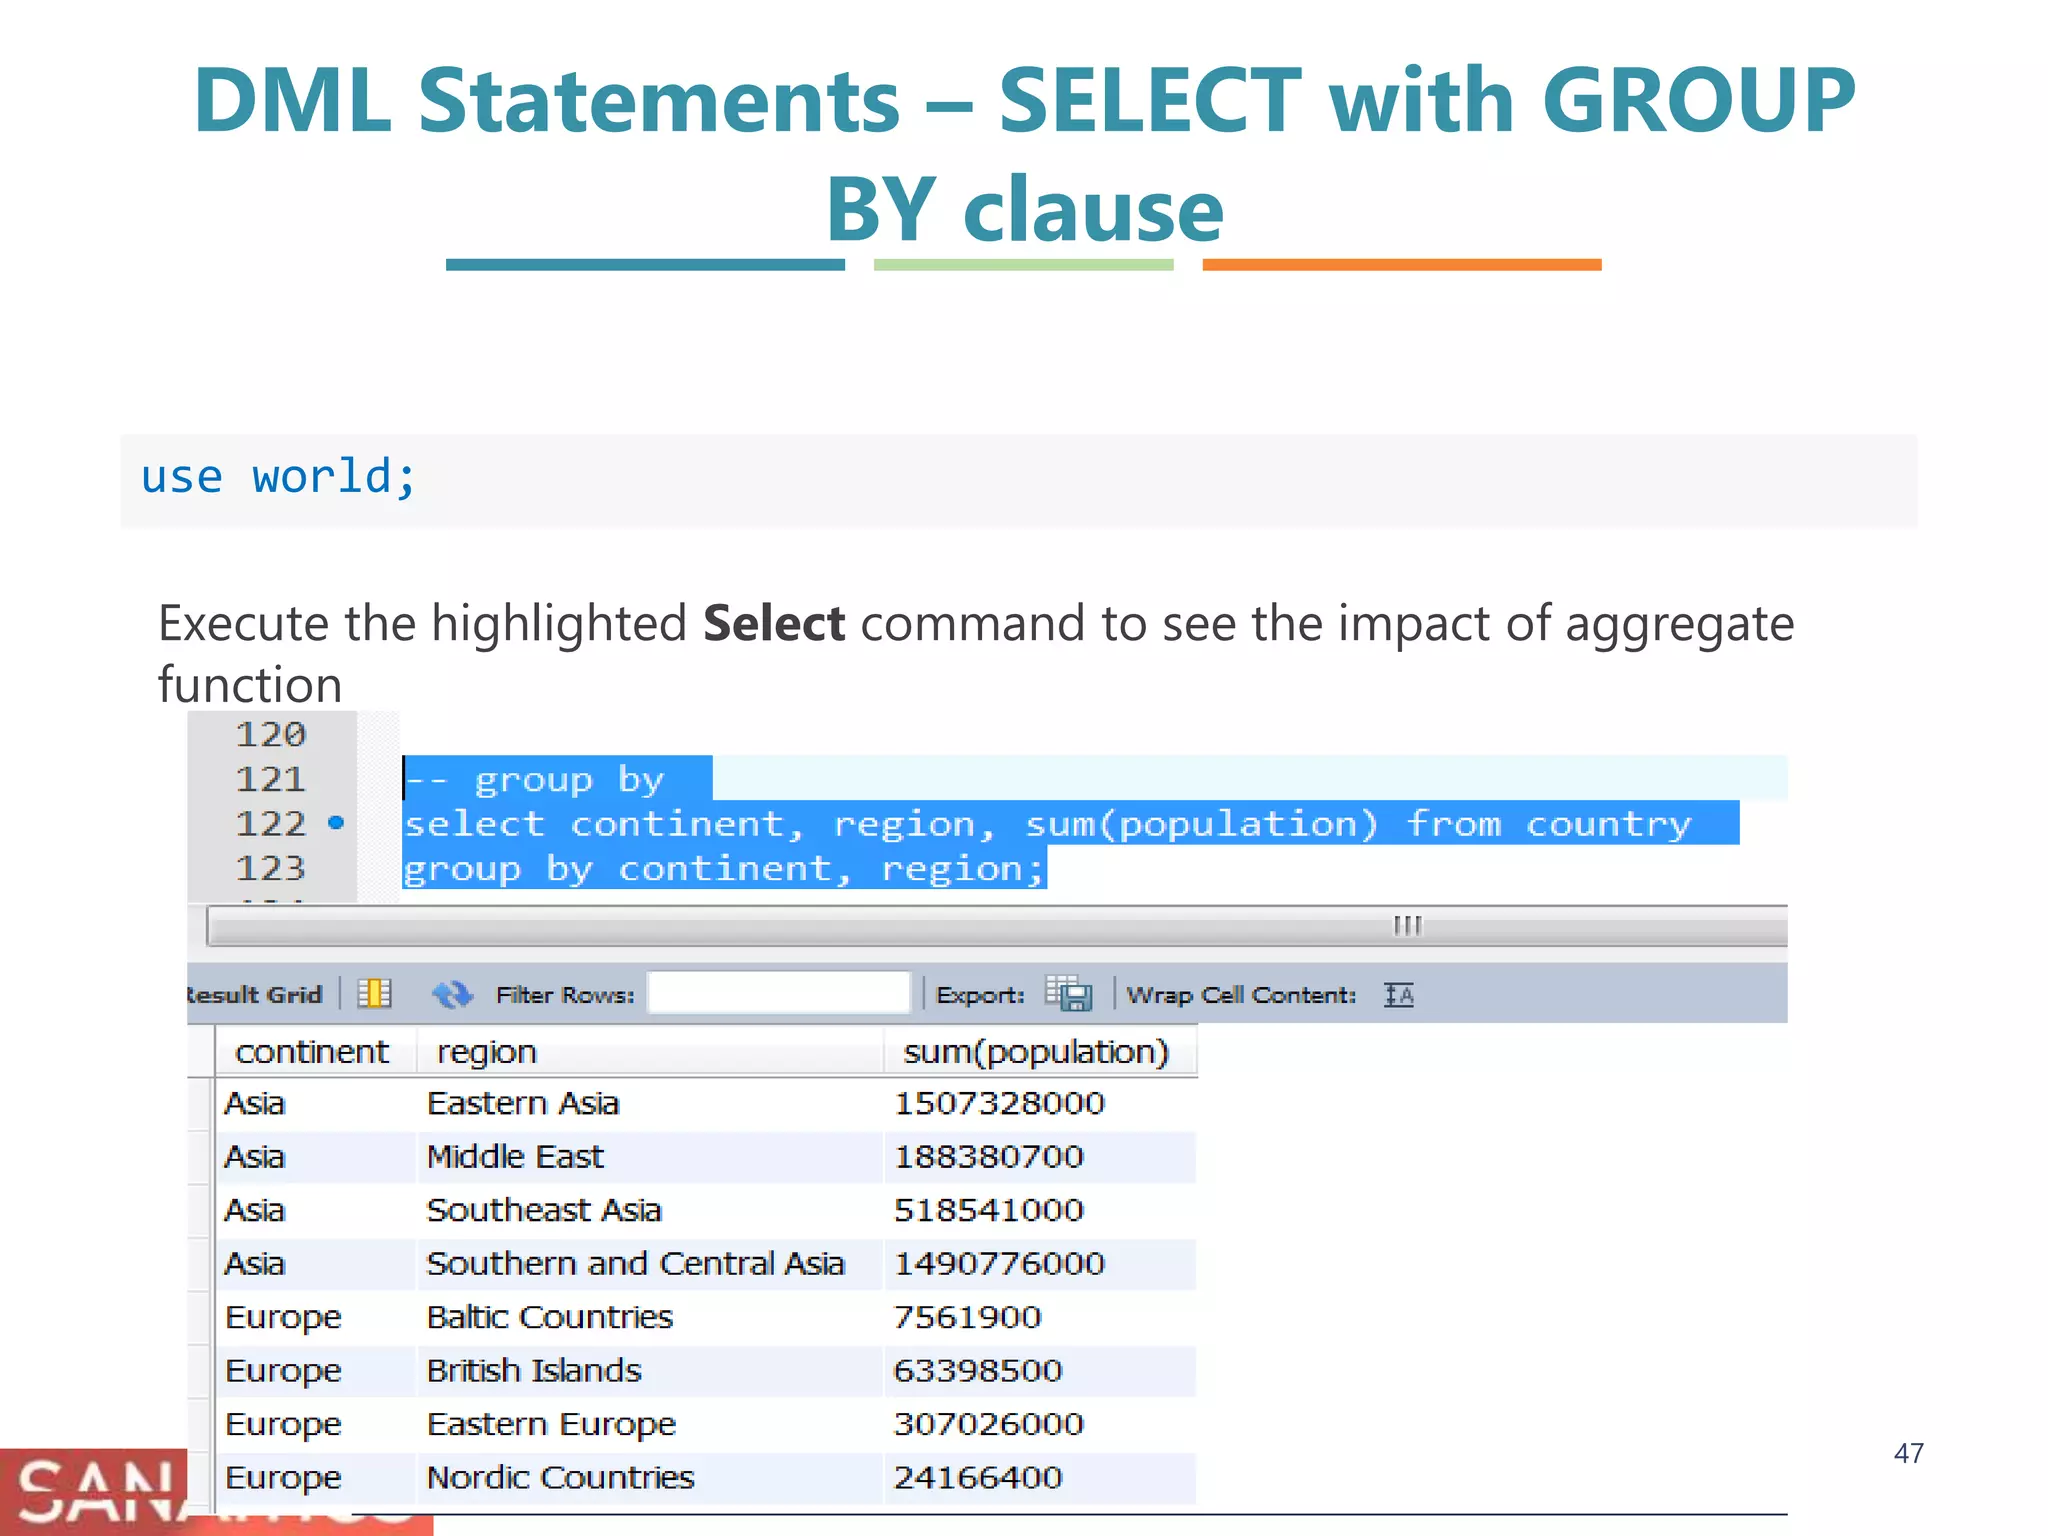Click the region column header

click(649, 1052)
